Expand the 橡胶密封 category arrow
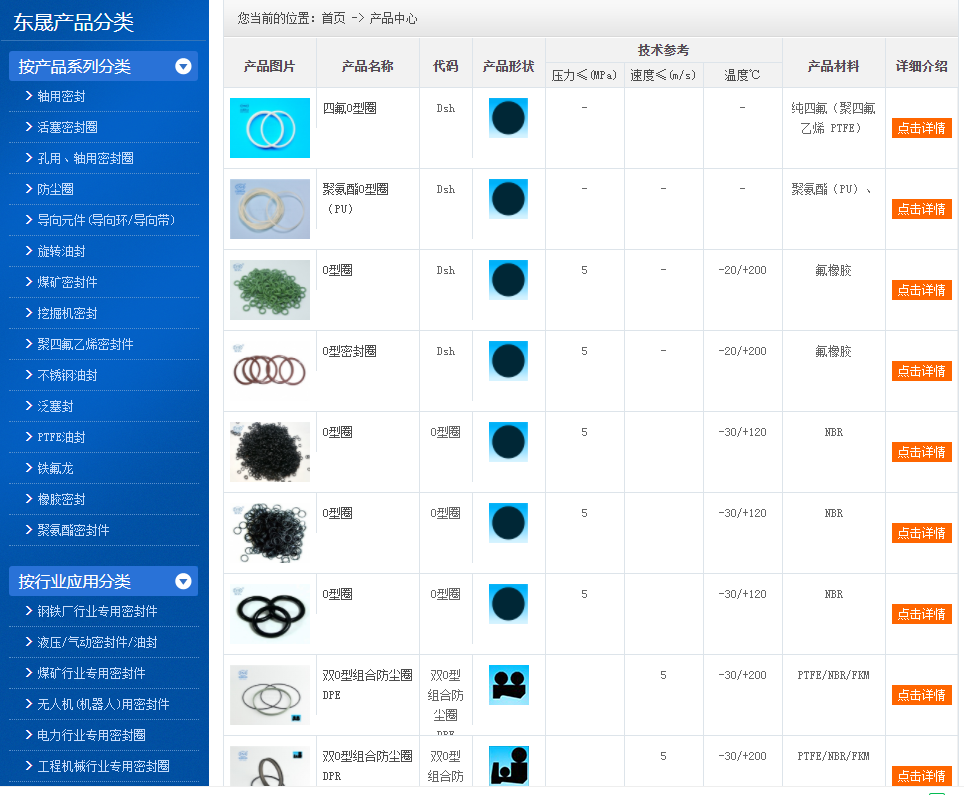The height and width of the screenshot is (795, 964). point(30,499)
